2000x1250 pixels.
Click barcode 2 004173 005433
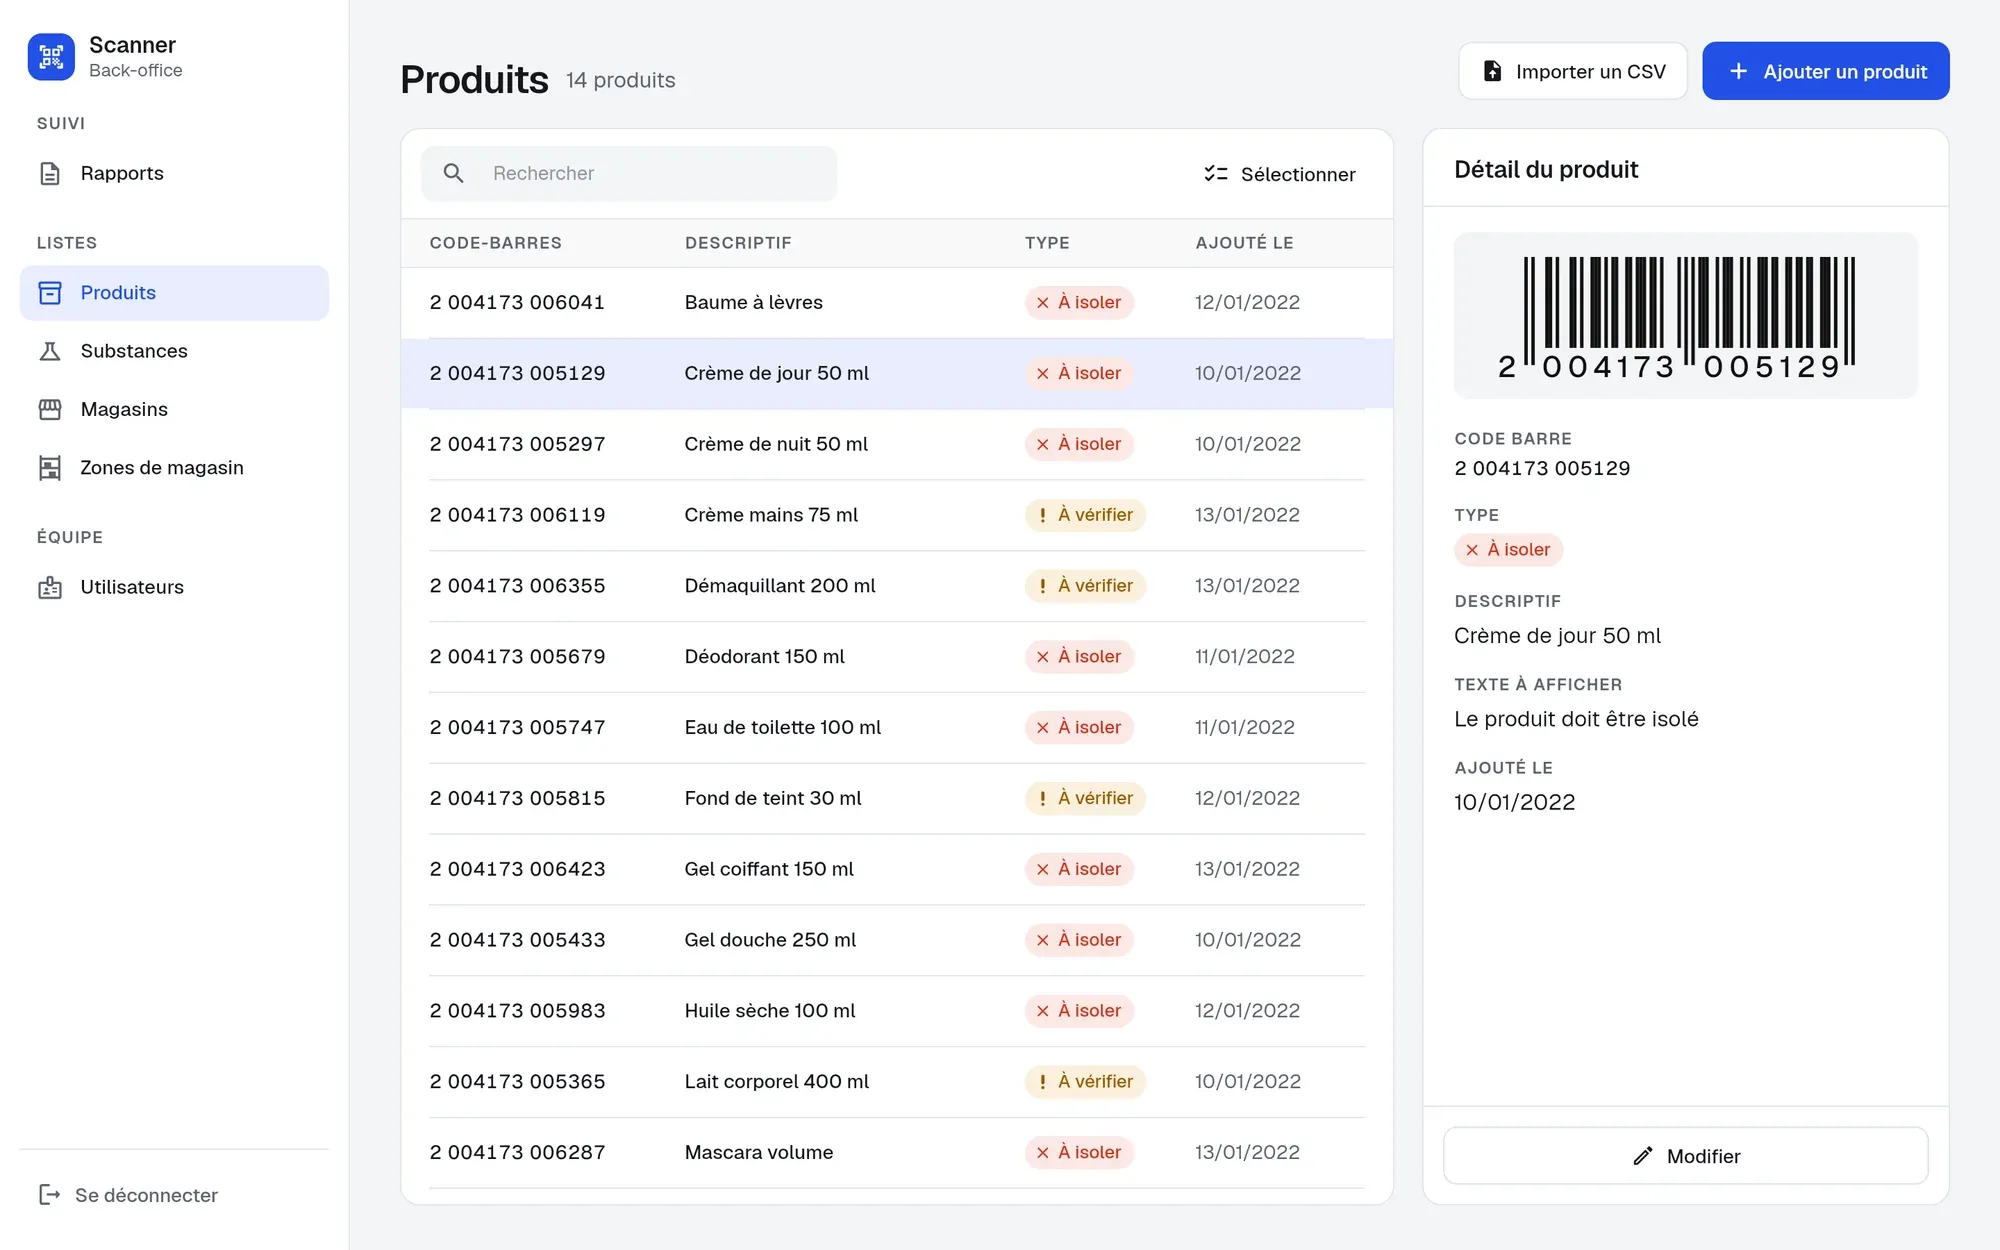tap(517, 940)
